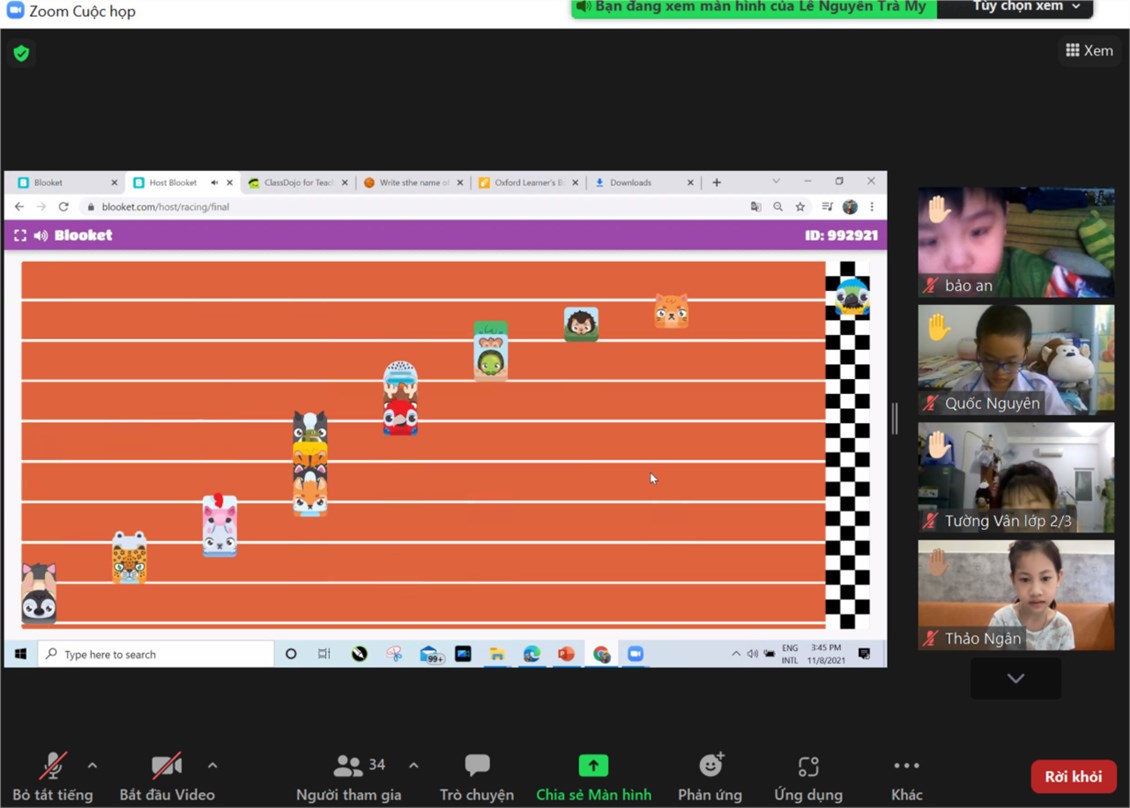Turn on camera with Bắt đầu Video
The image size is (1130, 808).
point(166,766)
